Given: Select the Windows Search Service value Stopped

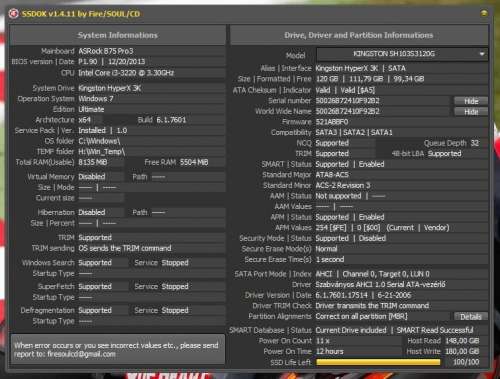Looking at the screenshot, I should (x=175, y=263).
